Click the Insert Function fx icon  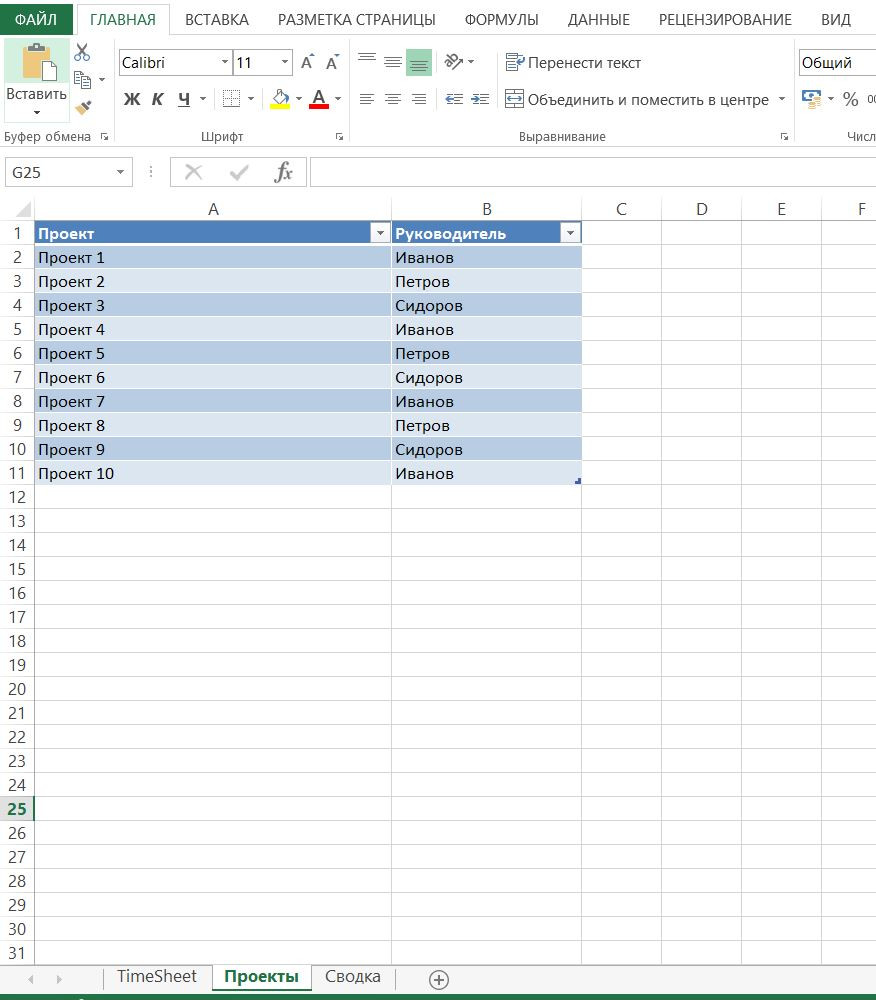[x=284, y=172]
